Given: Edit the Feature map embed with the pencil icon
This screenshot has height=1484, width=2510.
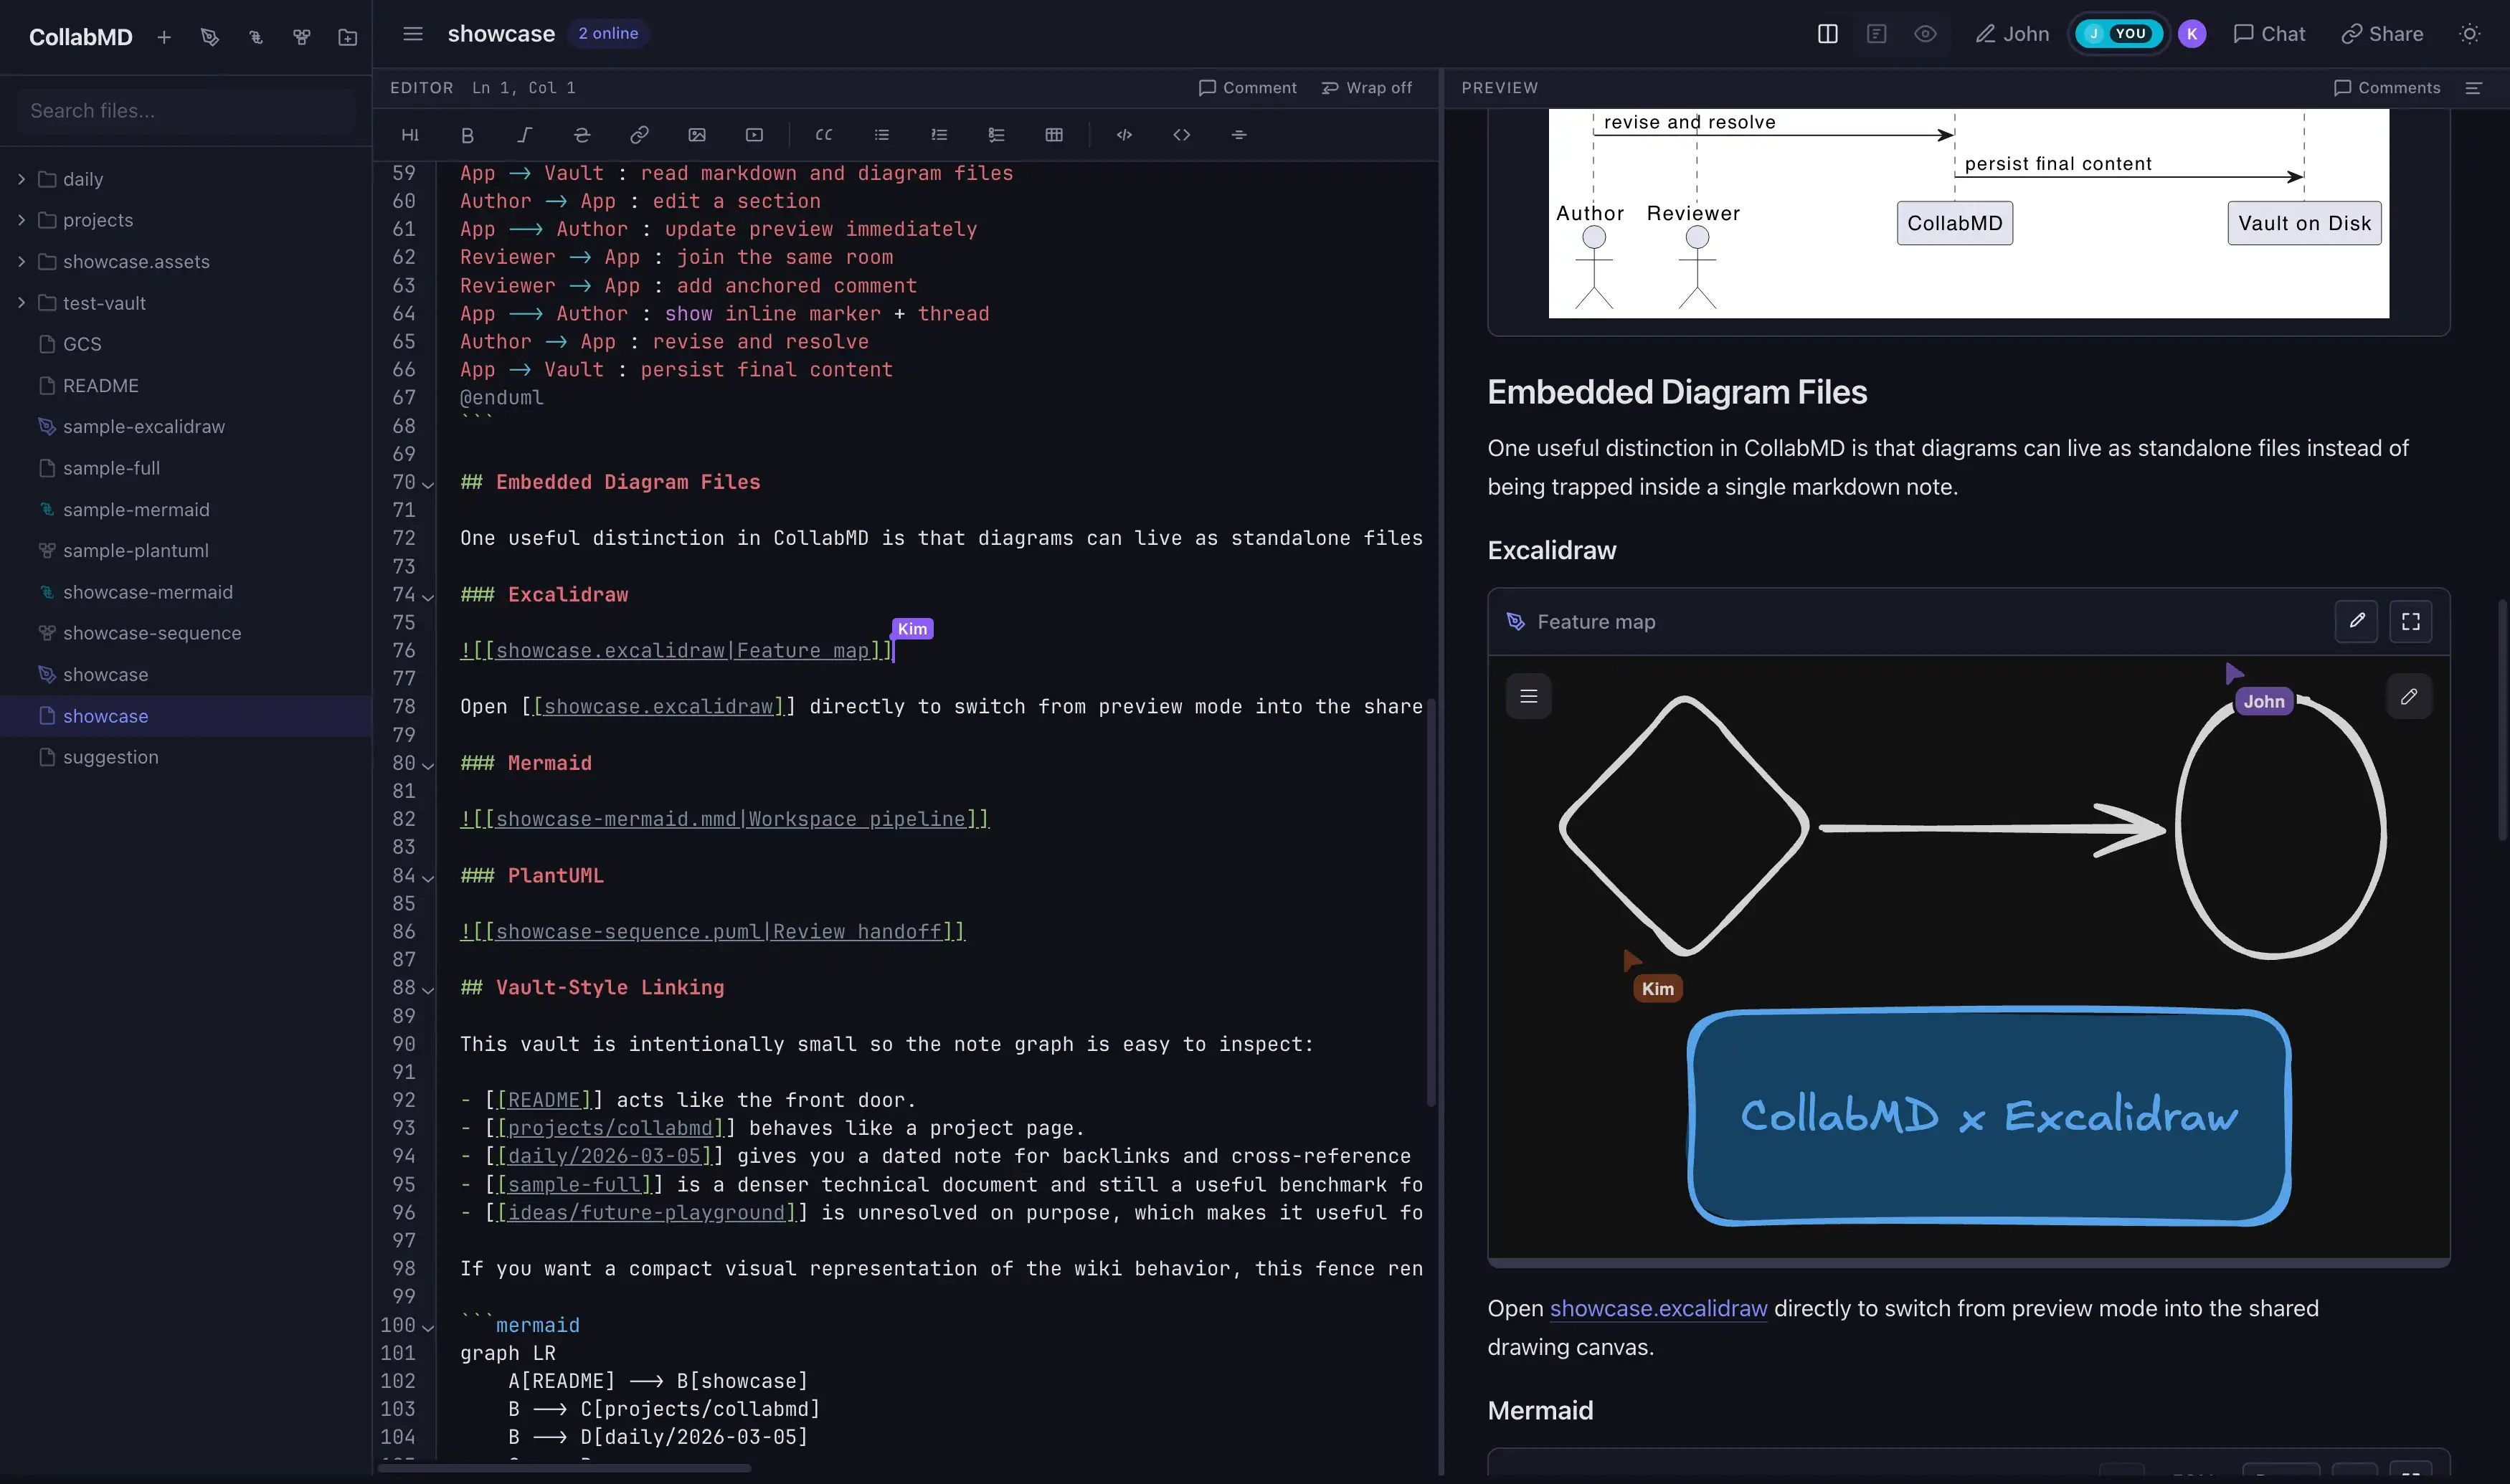Looking at the screenshot, I should tap(2357, 621).
